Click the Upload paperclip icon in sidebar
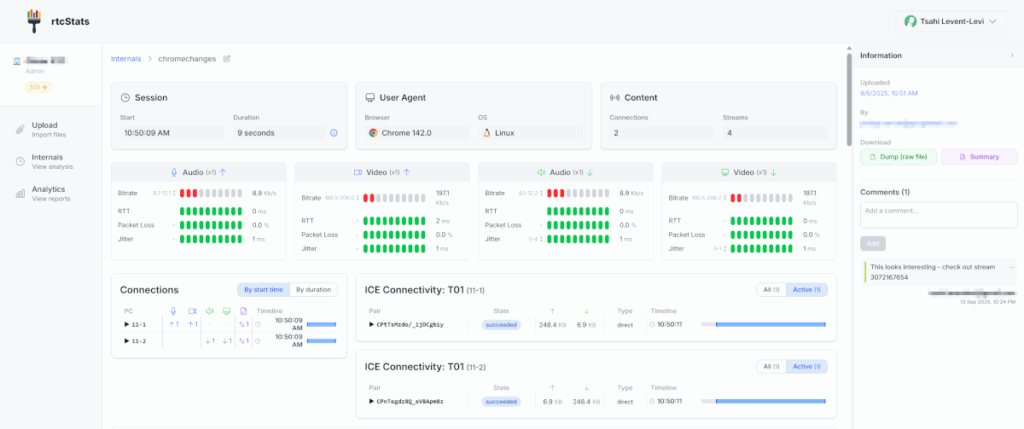Screen dimensions: 1024x429 [x=20, y=128]
